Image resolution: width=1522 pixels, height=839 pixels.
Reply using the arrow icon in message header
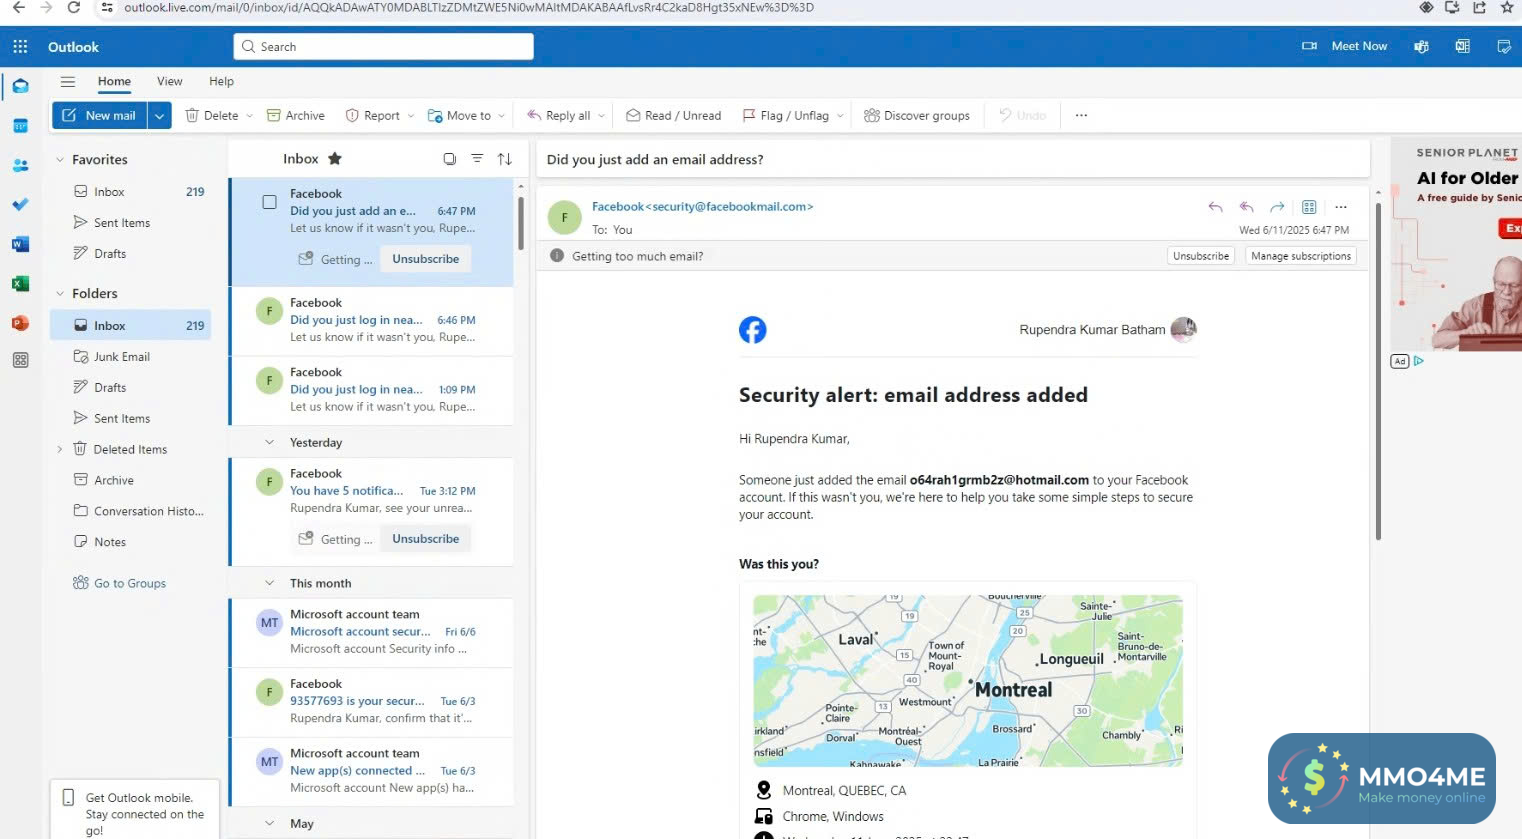(x=1215, y=207)
